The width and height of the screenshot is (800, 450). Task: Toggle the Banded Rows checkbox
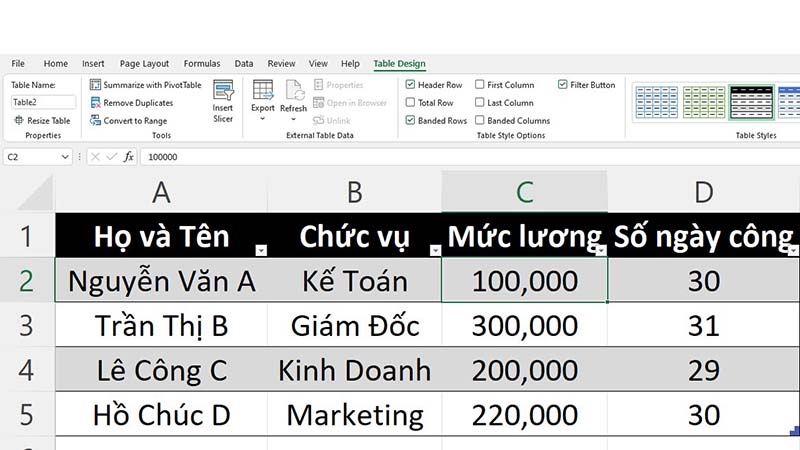(410, 120)
